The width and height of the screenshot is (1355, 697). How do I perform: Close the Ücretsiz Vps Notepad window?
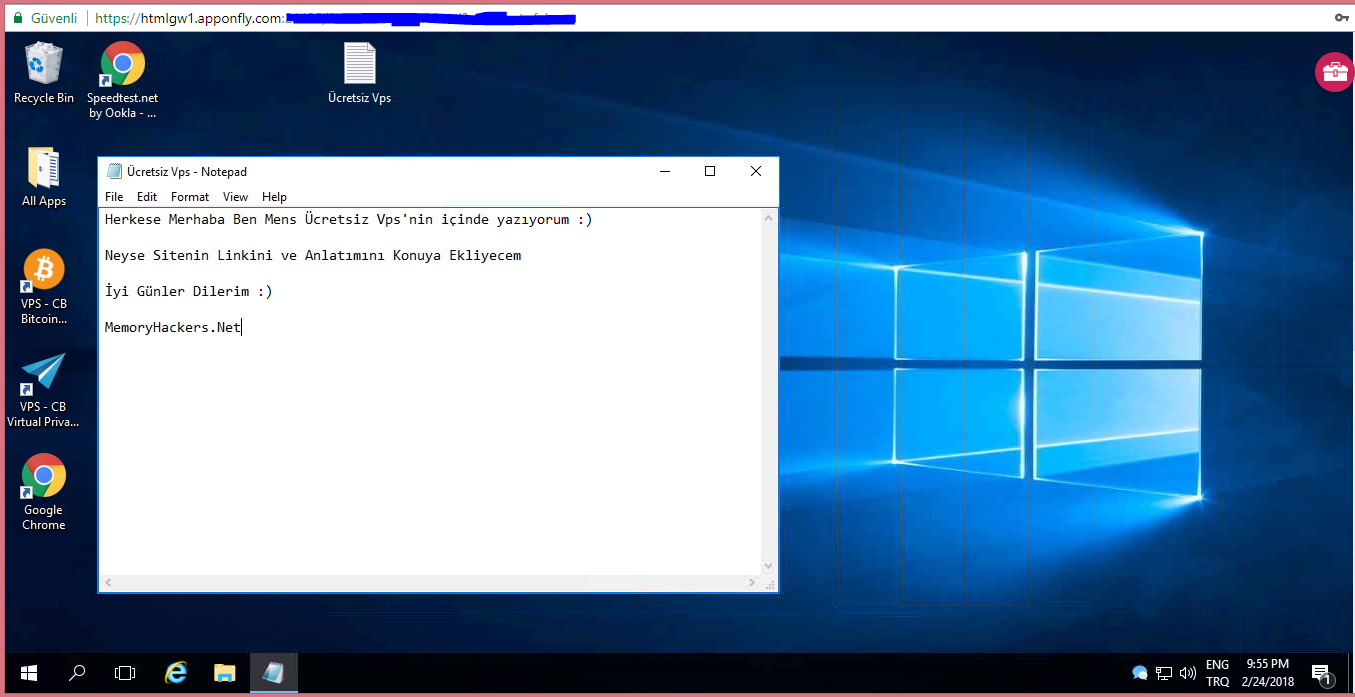756,171
